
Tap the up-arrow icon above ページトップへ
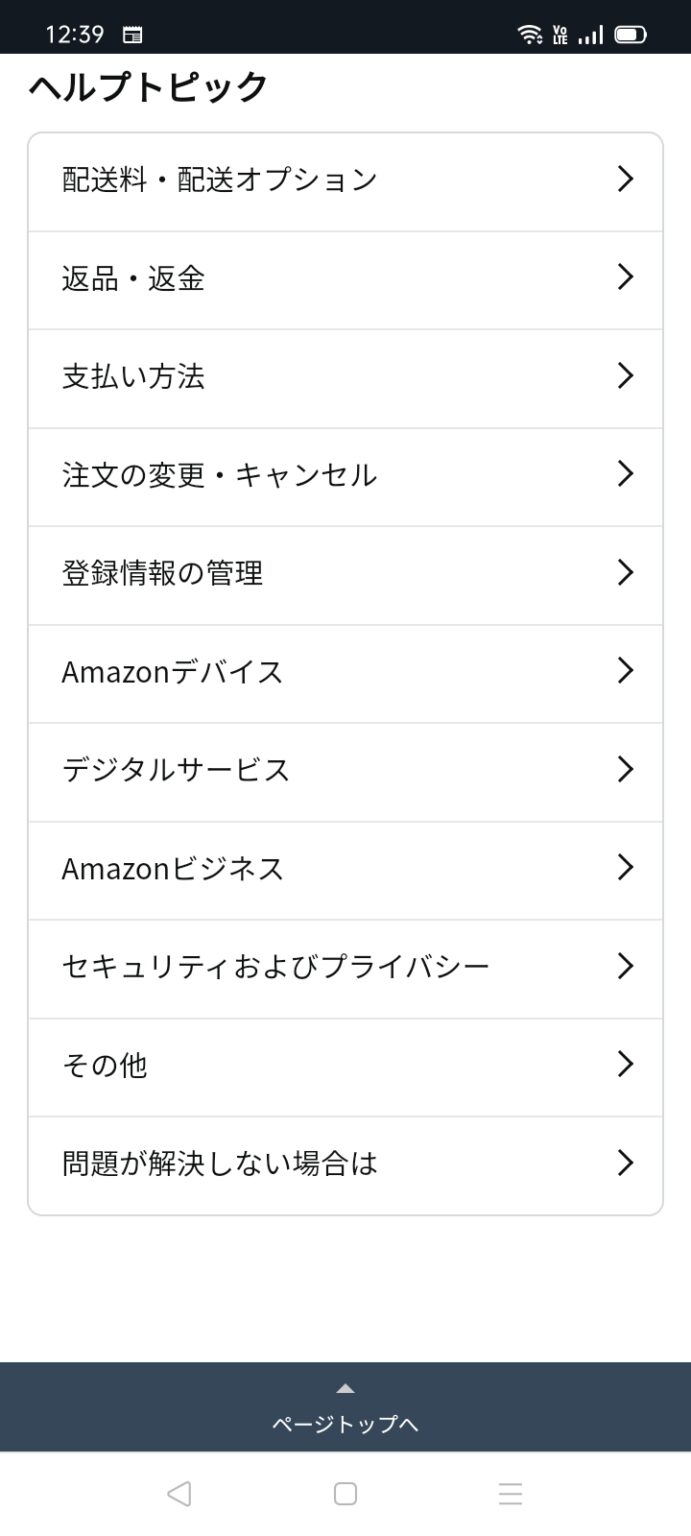click(345, 1388)
